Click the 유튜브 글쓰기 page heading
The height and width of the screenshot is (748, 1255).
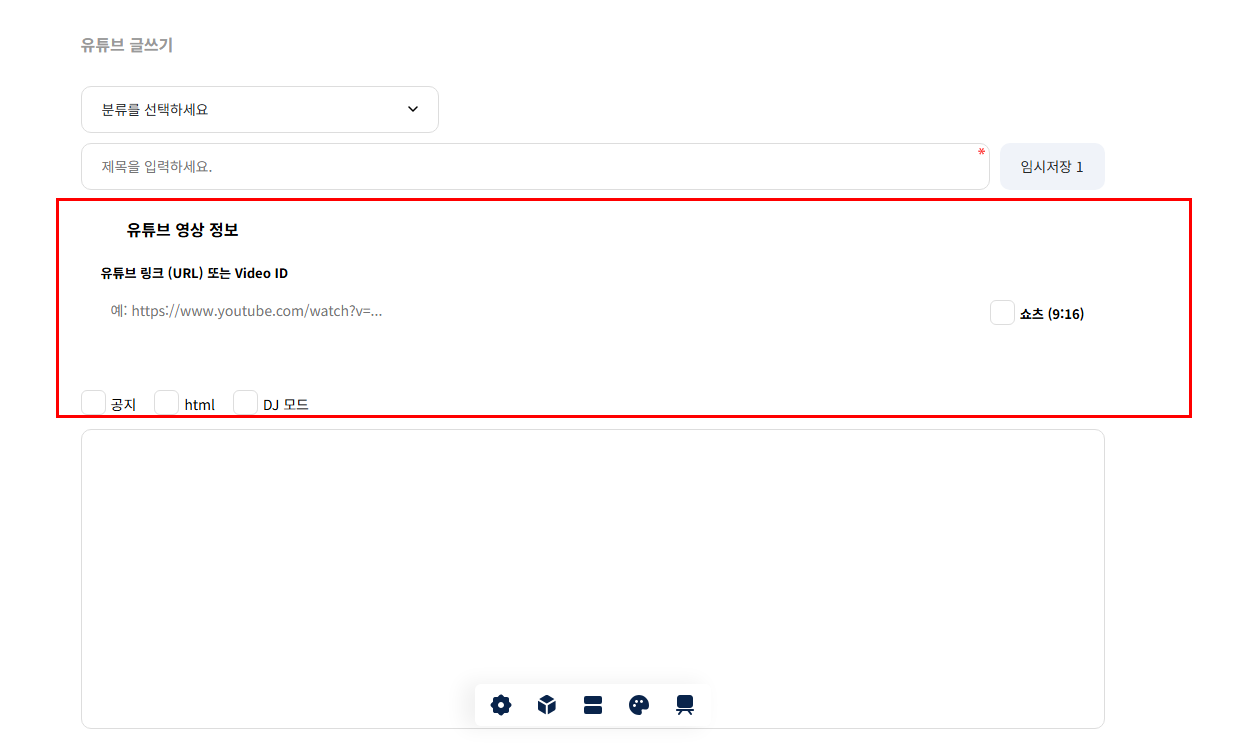(x=127, y=45)
